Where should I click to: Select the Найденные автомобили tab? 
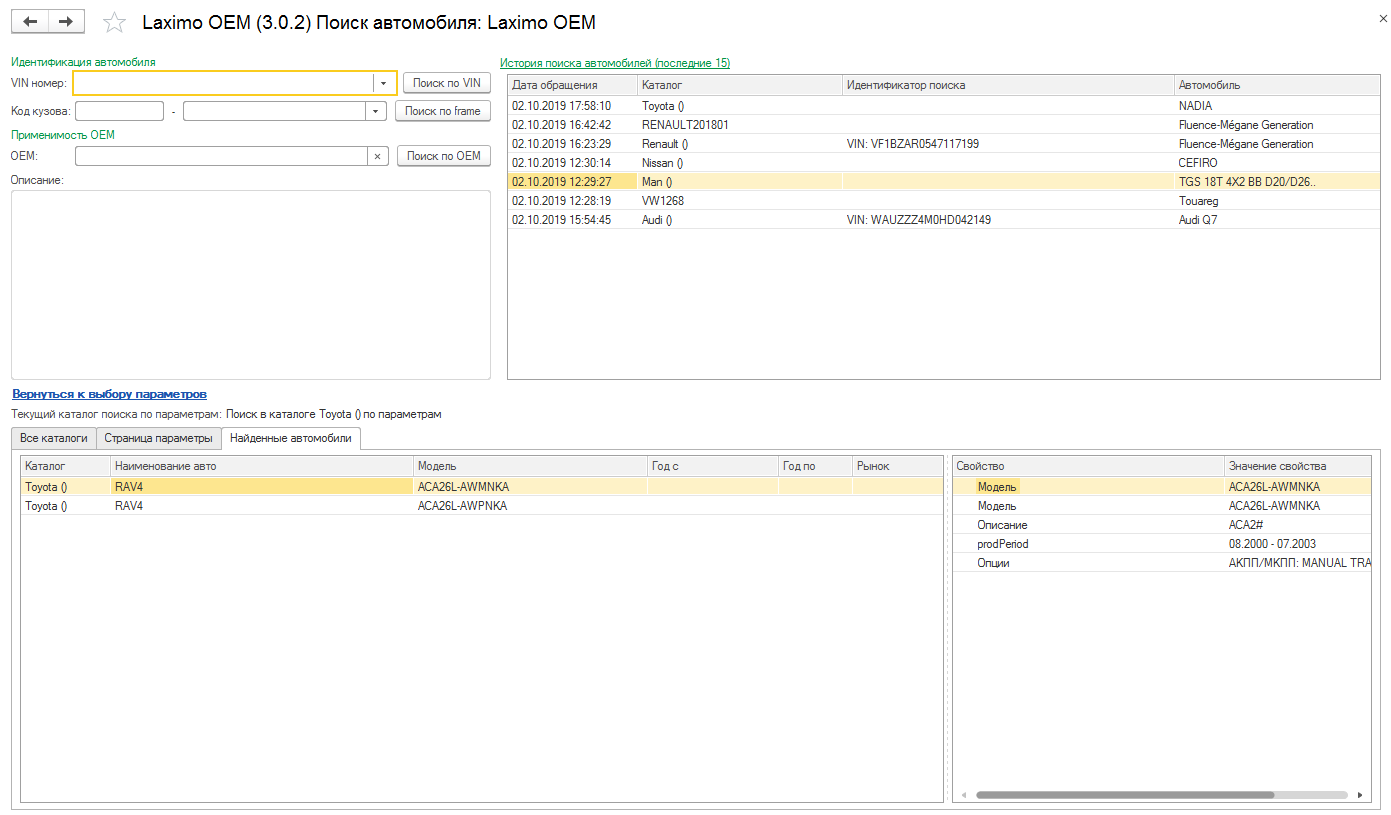291,438
